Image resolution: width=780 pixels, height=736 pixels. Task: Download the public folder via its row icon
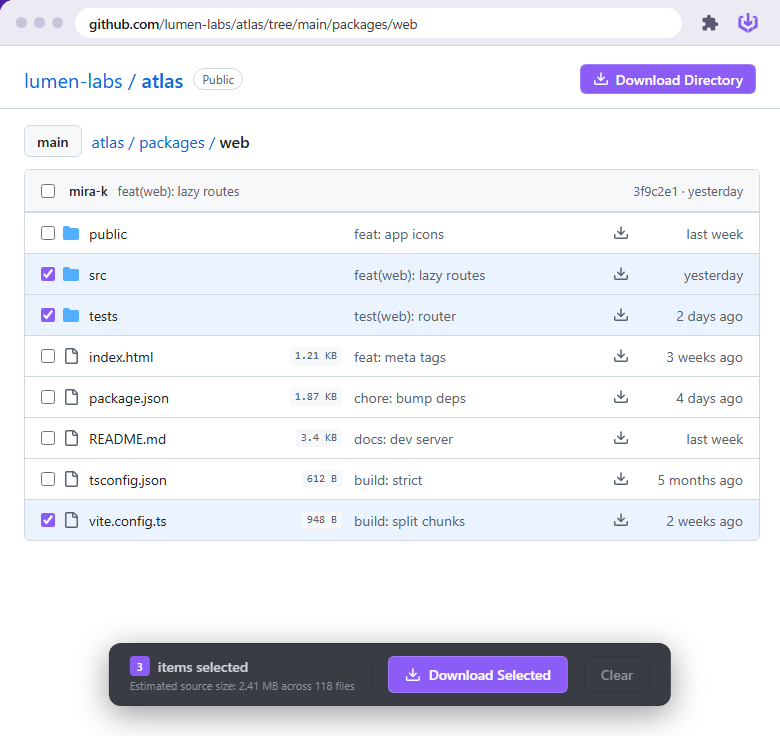coord(620,233)
